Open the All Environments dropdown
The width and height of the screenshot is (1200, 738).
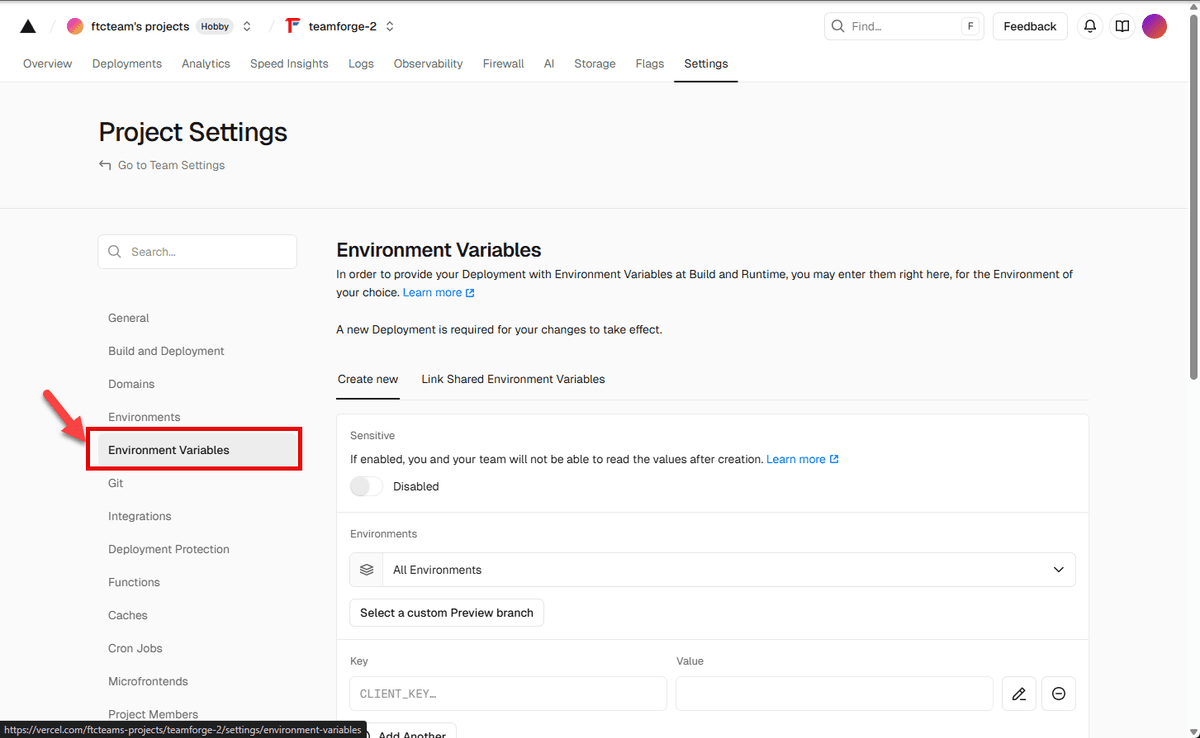click(x=1058, y=569)
